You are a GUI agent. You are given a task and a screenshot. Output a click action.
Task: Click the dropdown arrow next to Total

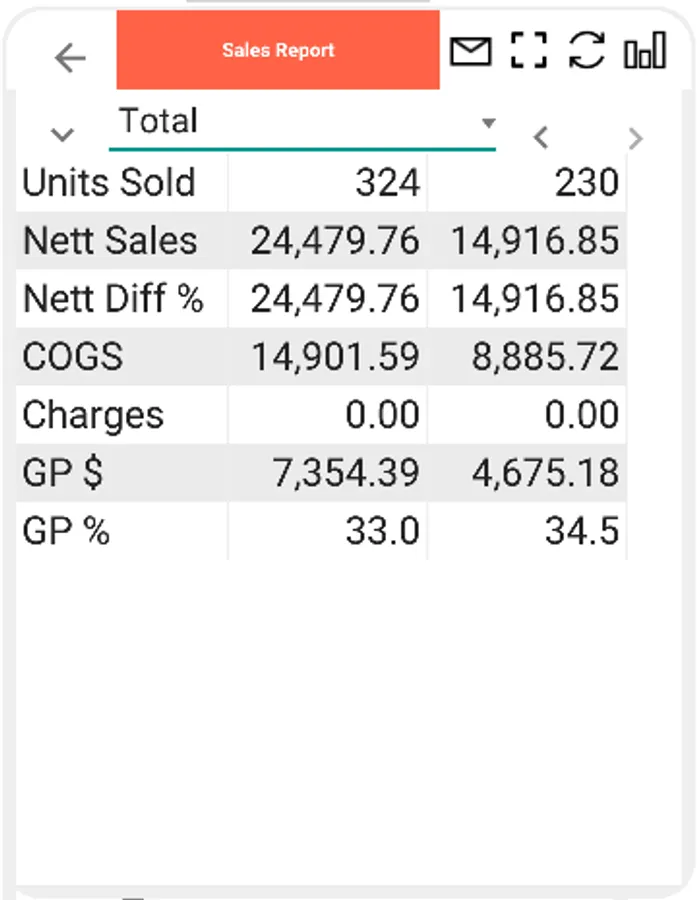point(488,123)
